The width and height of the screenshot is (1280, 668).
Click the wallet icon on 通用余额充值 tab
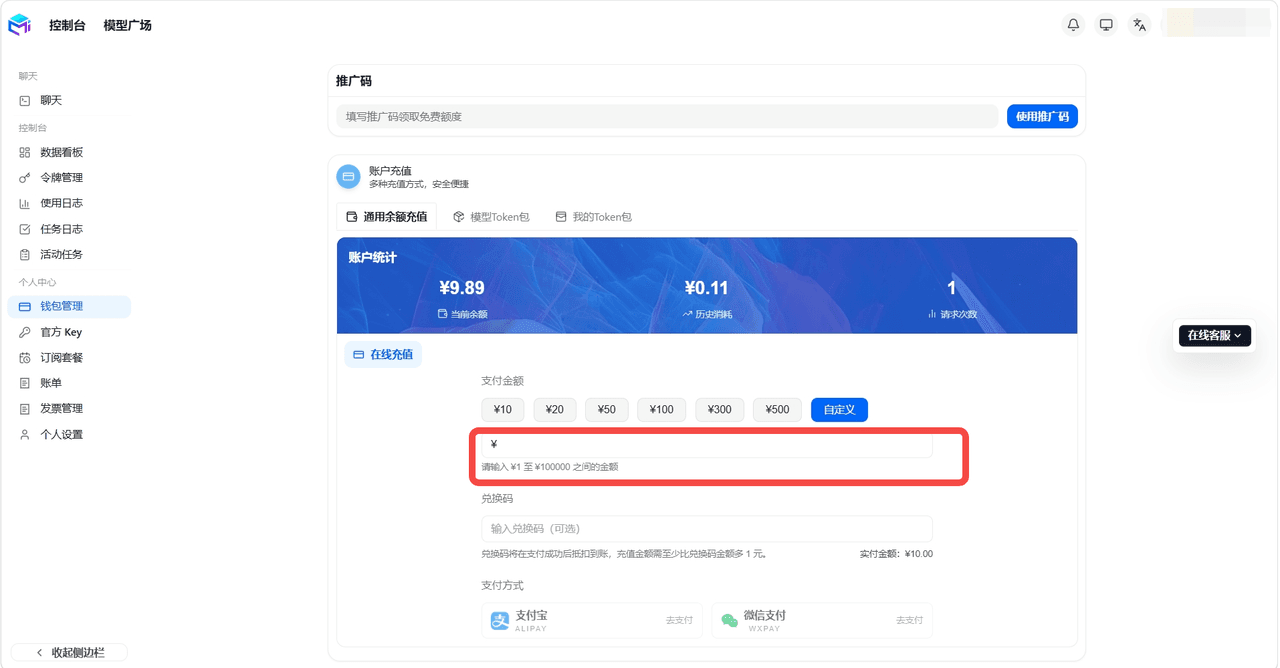click(x=352, y=217)
